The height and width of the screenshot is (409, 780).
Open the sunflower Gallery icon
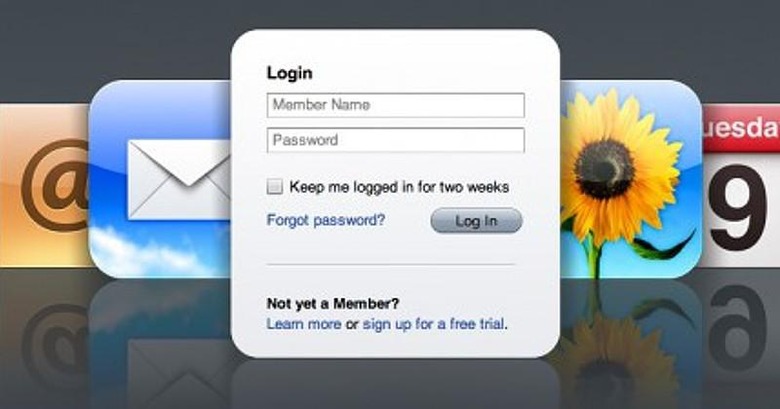point(631,179)
